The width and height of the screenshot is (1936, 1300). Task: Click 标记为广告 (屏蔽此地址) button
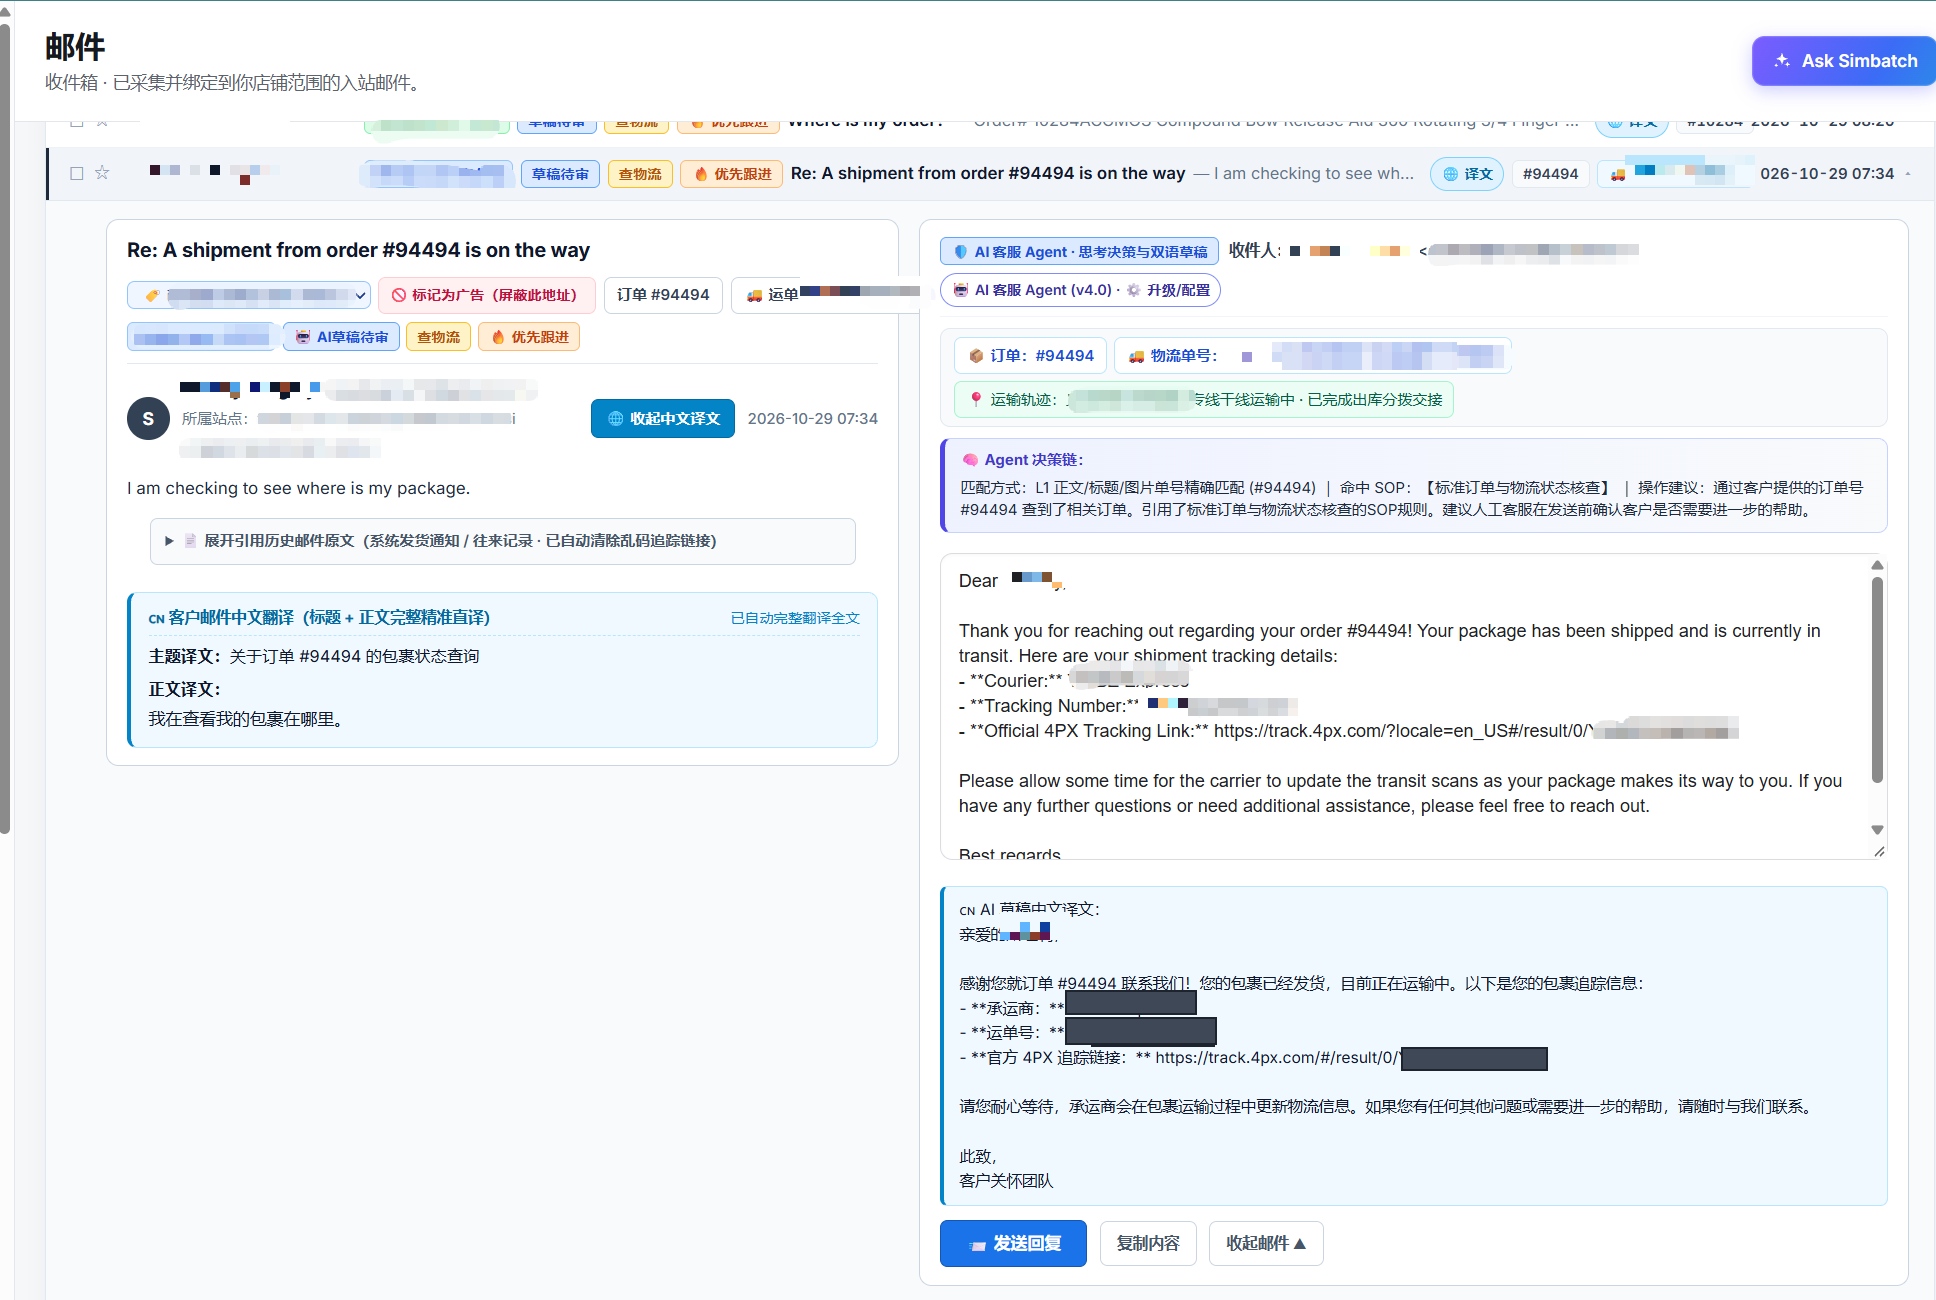(487, 295)
